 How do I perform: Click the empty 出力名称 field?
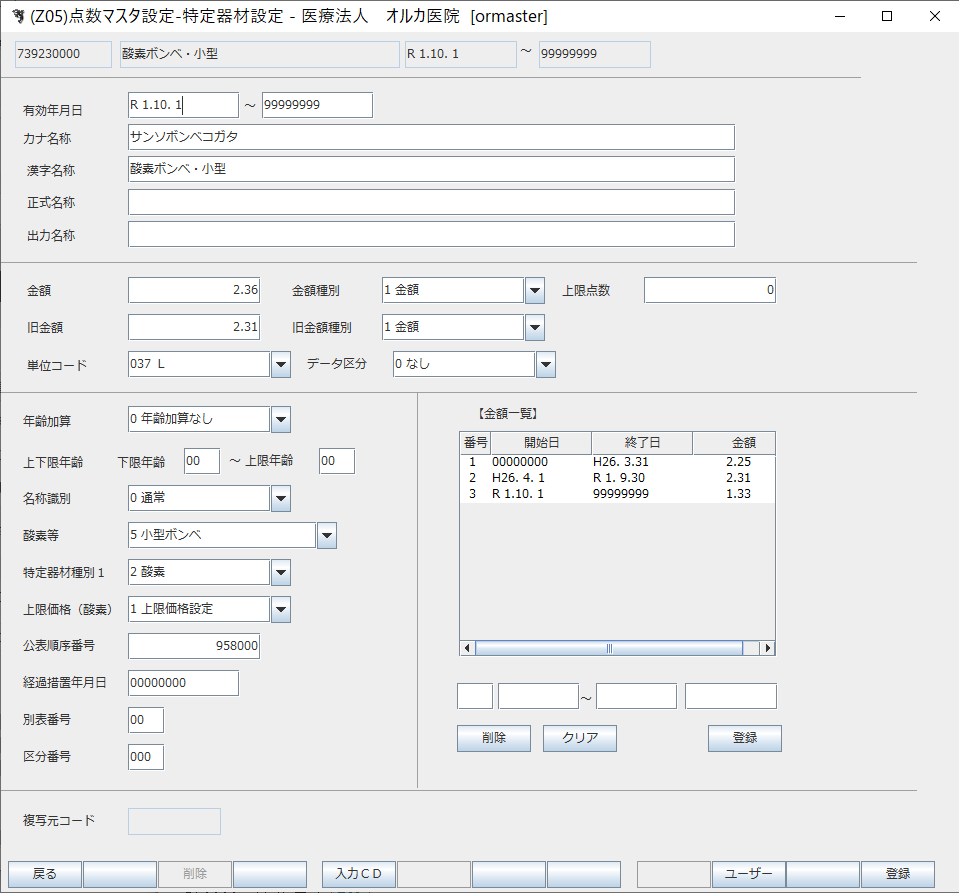point(431,234)
